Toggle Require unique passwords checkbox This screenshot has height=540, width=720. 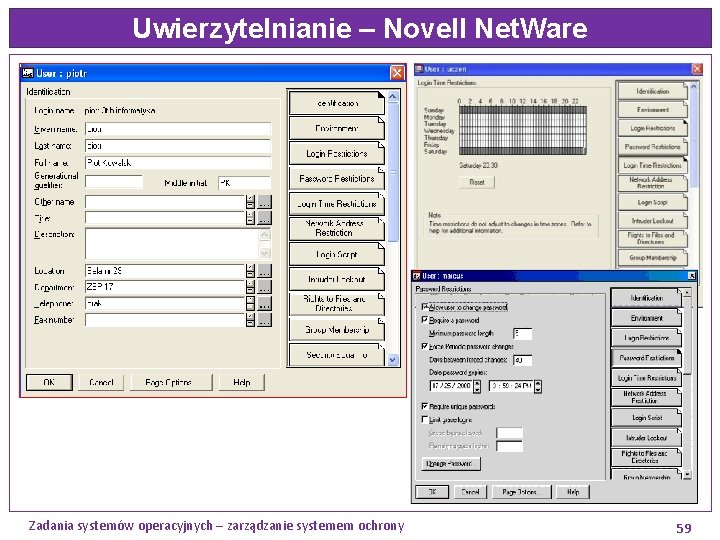425,406
